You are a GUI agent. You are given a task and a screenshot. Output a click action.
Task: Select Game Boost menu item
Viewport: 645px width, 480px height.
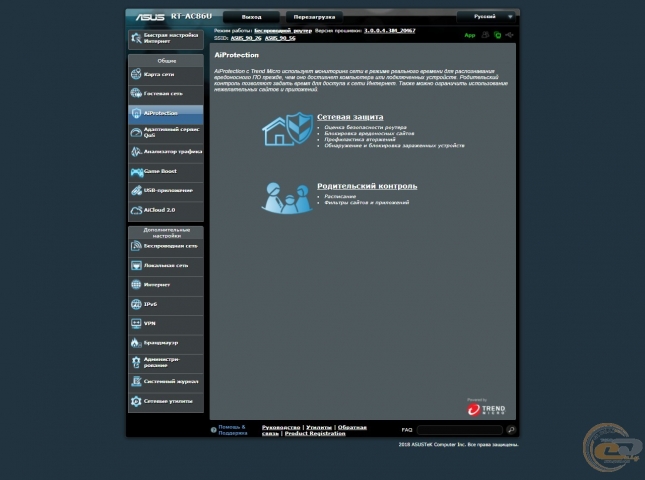coord(166,172)
